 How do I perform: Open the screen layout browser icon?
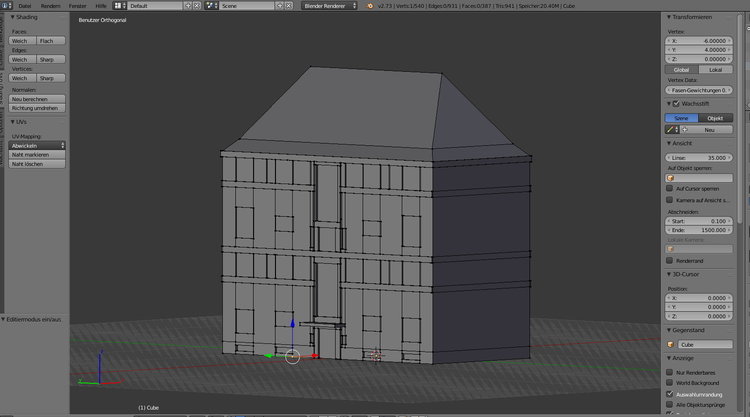[x=120, y=6]
